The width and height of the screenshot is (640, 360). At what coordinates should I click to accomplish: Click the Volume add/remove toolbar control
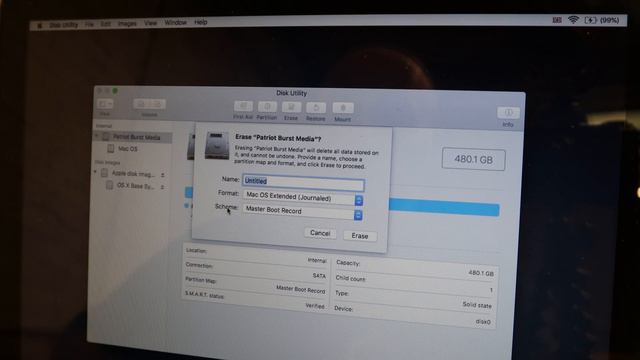coord(149,104)
